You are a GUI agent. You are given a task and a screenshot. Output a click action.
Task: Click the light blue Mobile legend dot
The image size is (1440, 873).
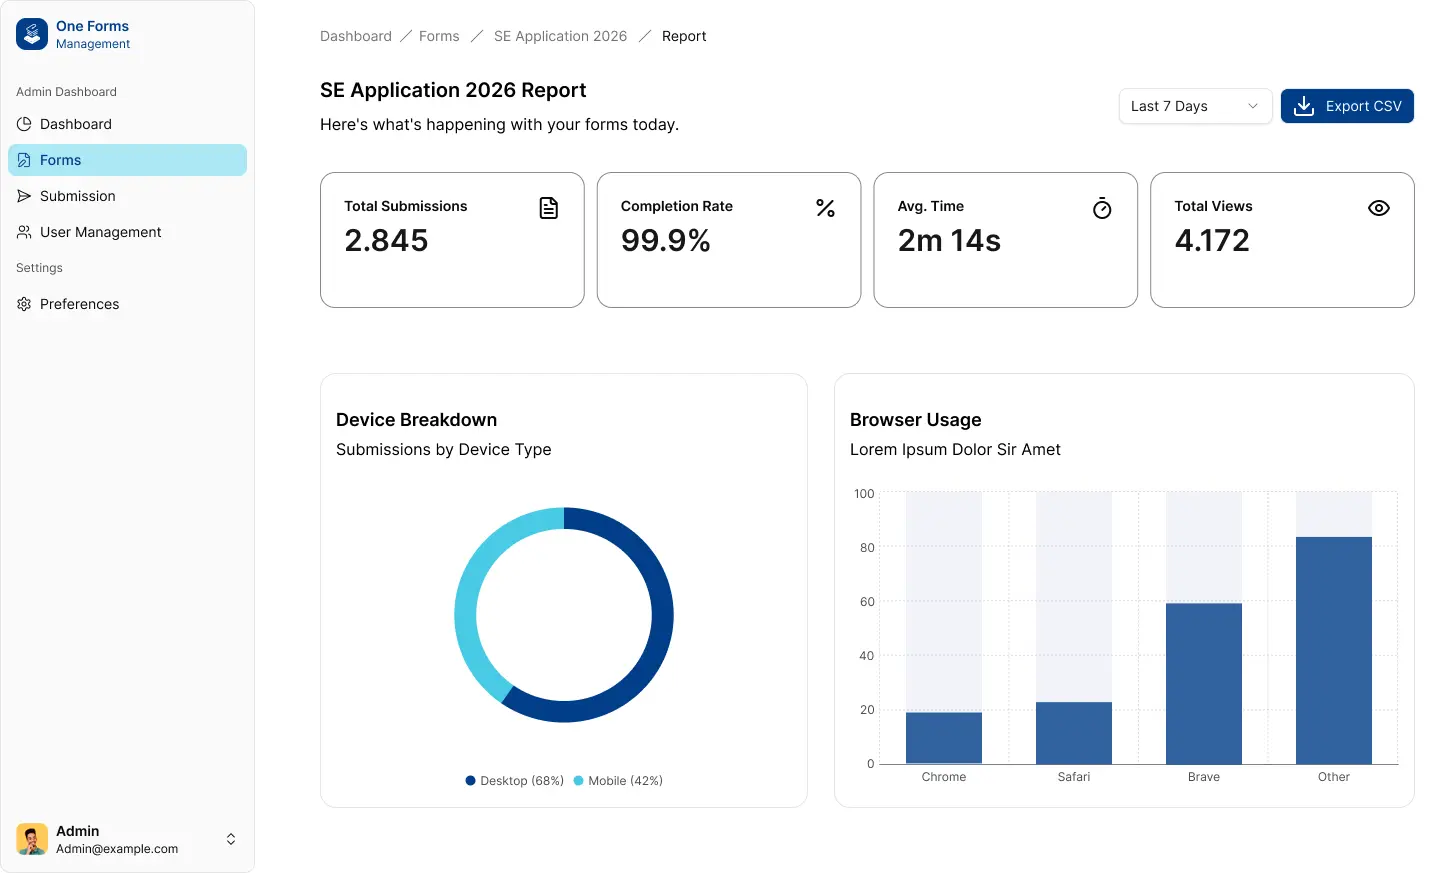pos(578,781)
